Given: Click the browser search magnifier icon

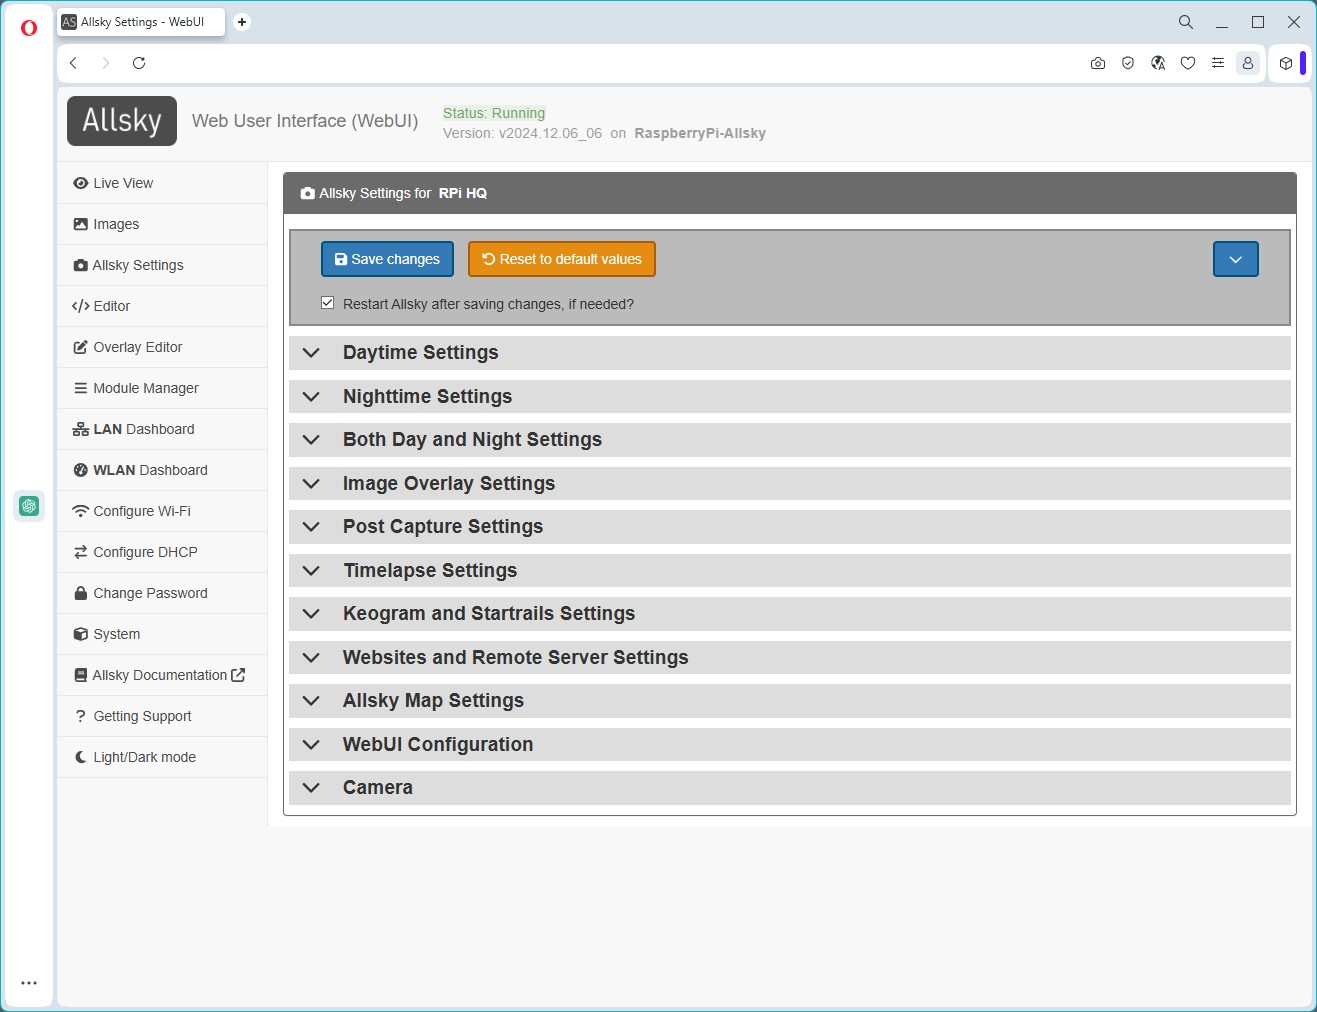Looking at the screenshot, I should click(x=1186, y=22).
